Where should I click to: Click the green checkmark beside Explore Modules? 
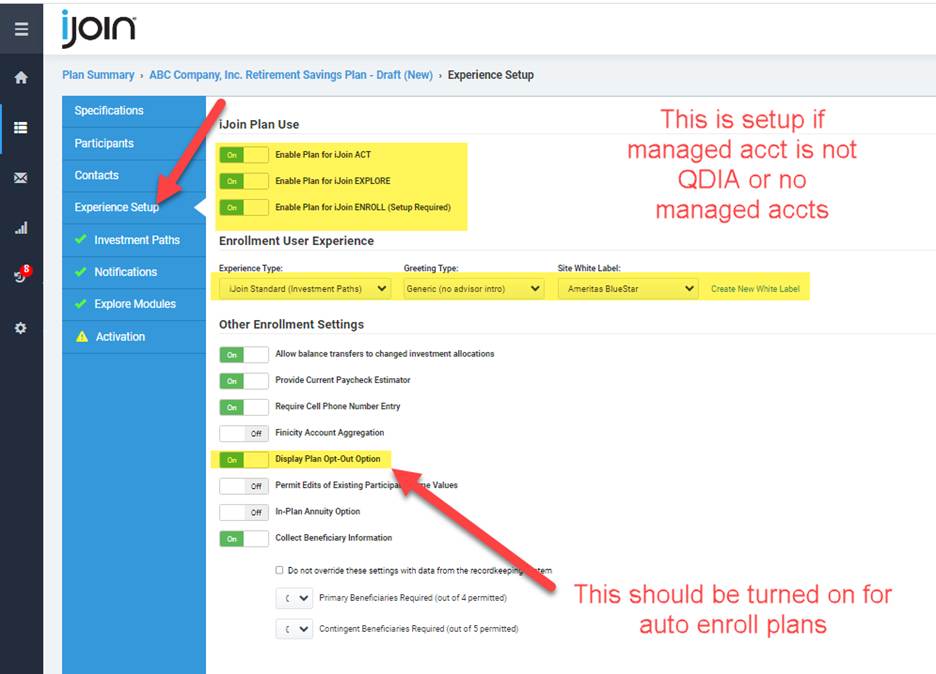(x=81, y=304)
